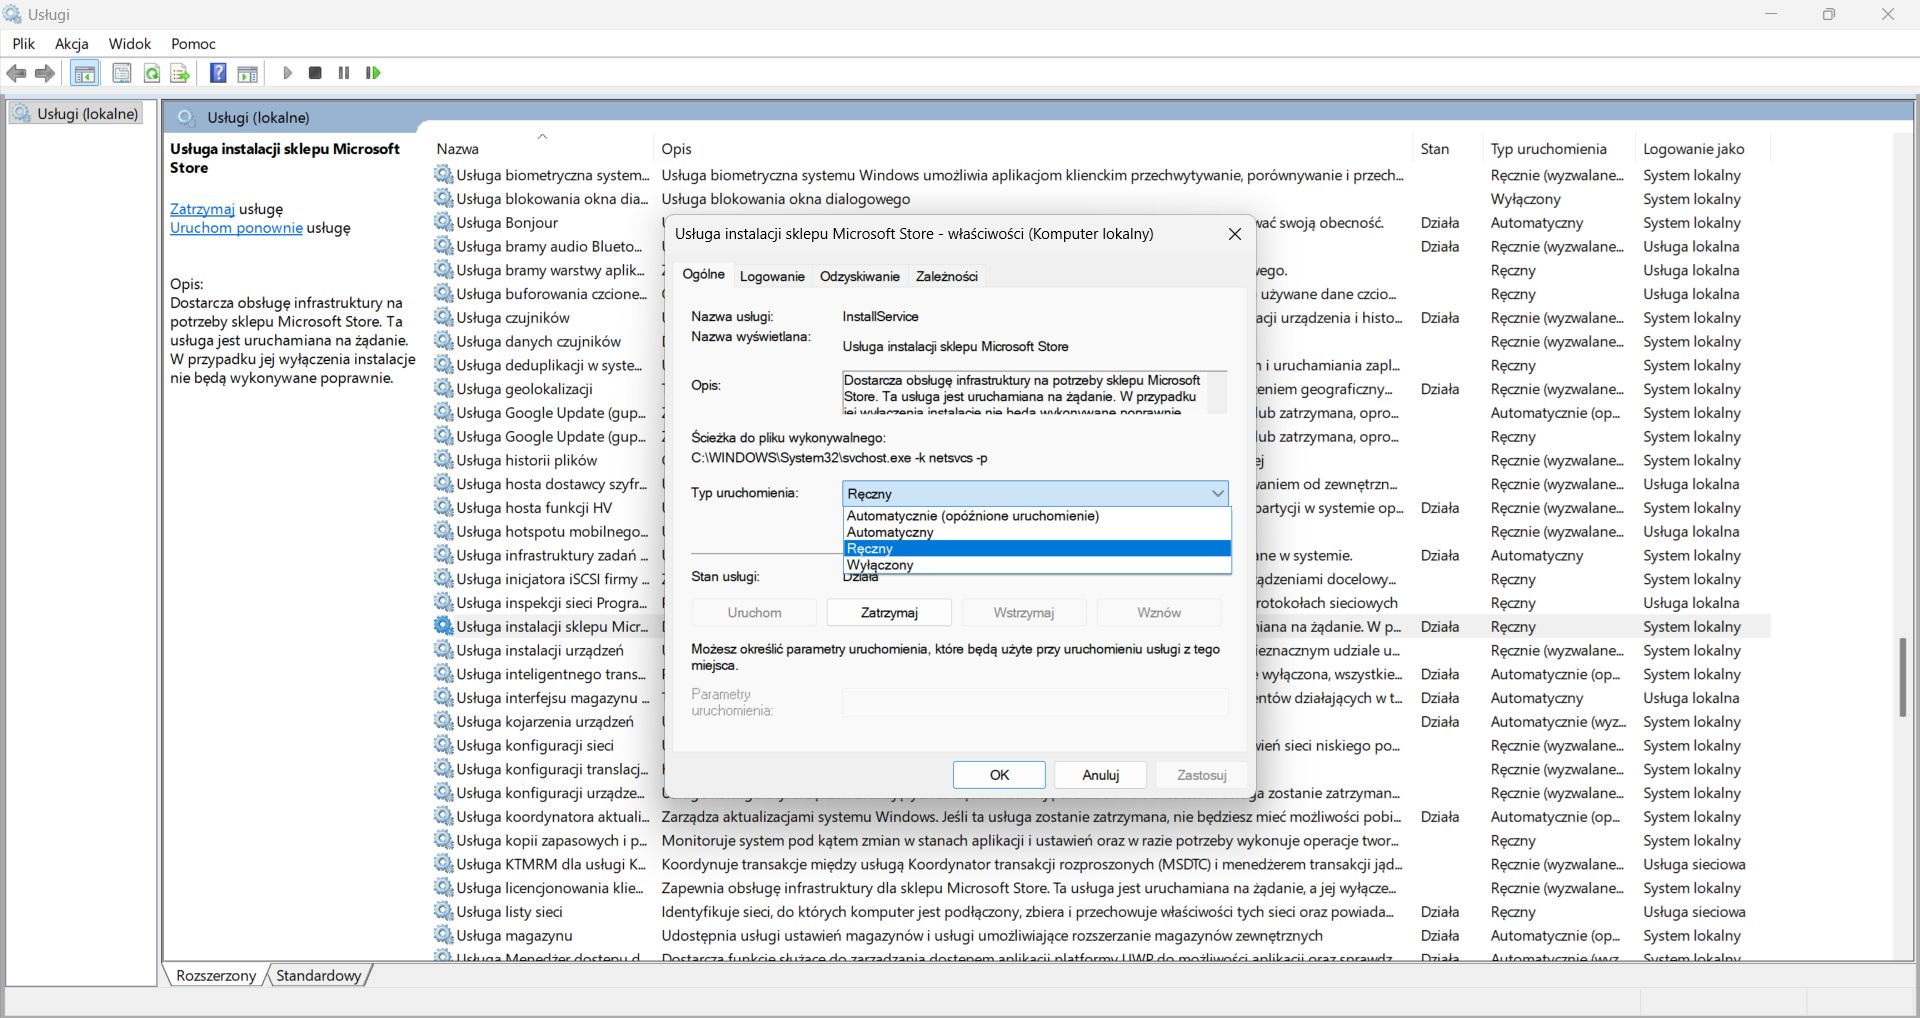The image size is (1920, 1018).
Task: Select the icon of Usługa instalacji urządzeń
Action: click(443, 650)
